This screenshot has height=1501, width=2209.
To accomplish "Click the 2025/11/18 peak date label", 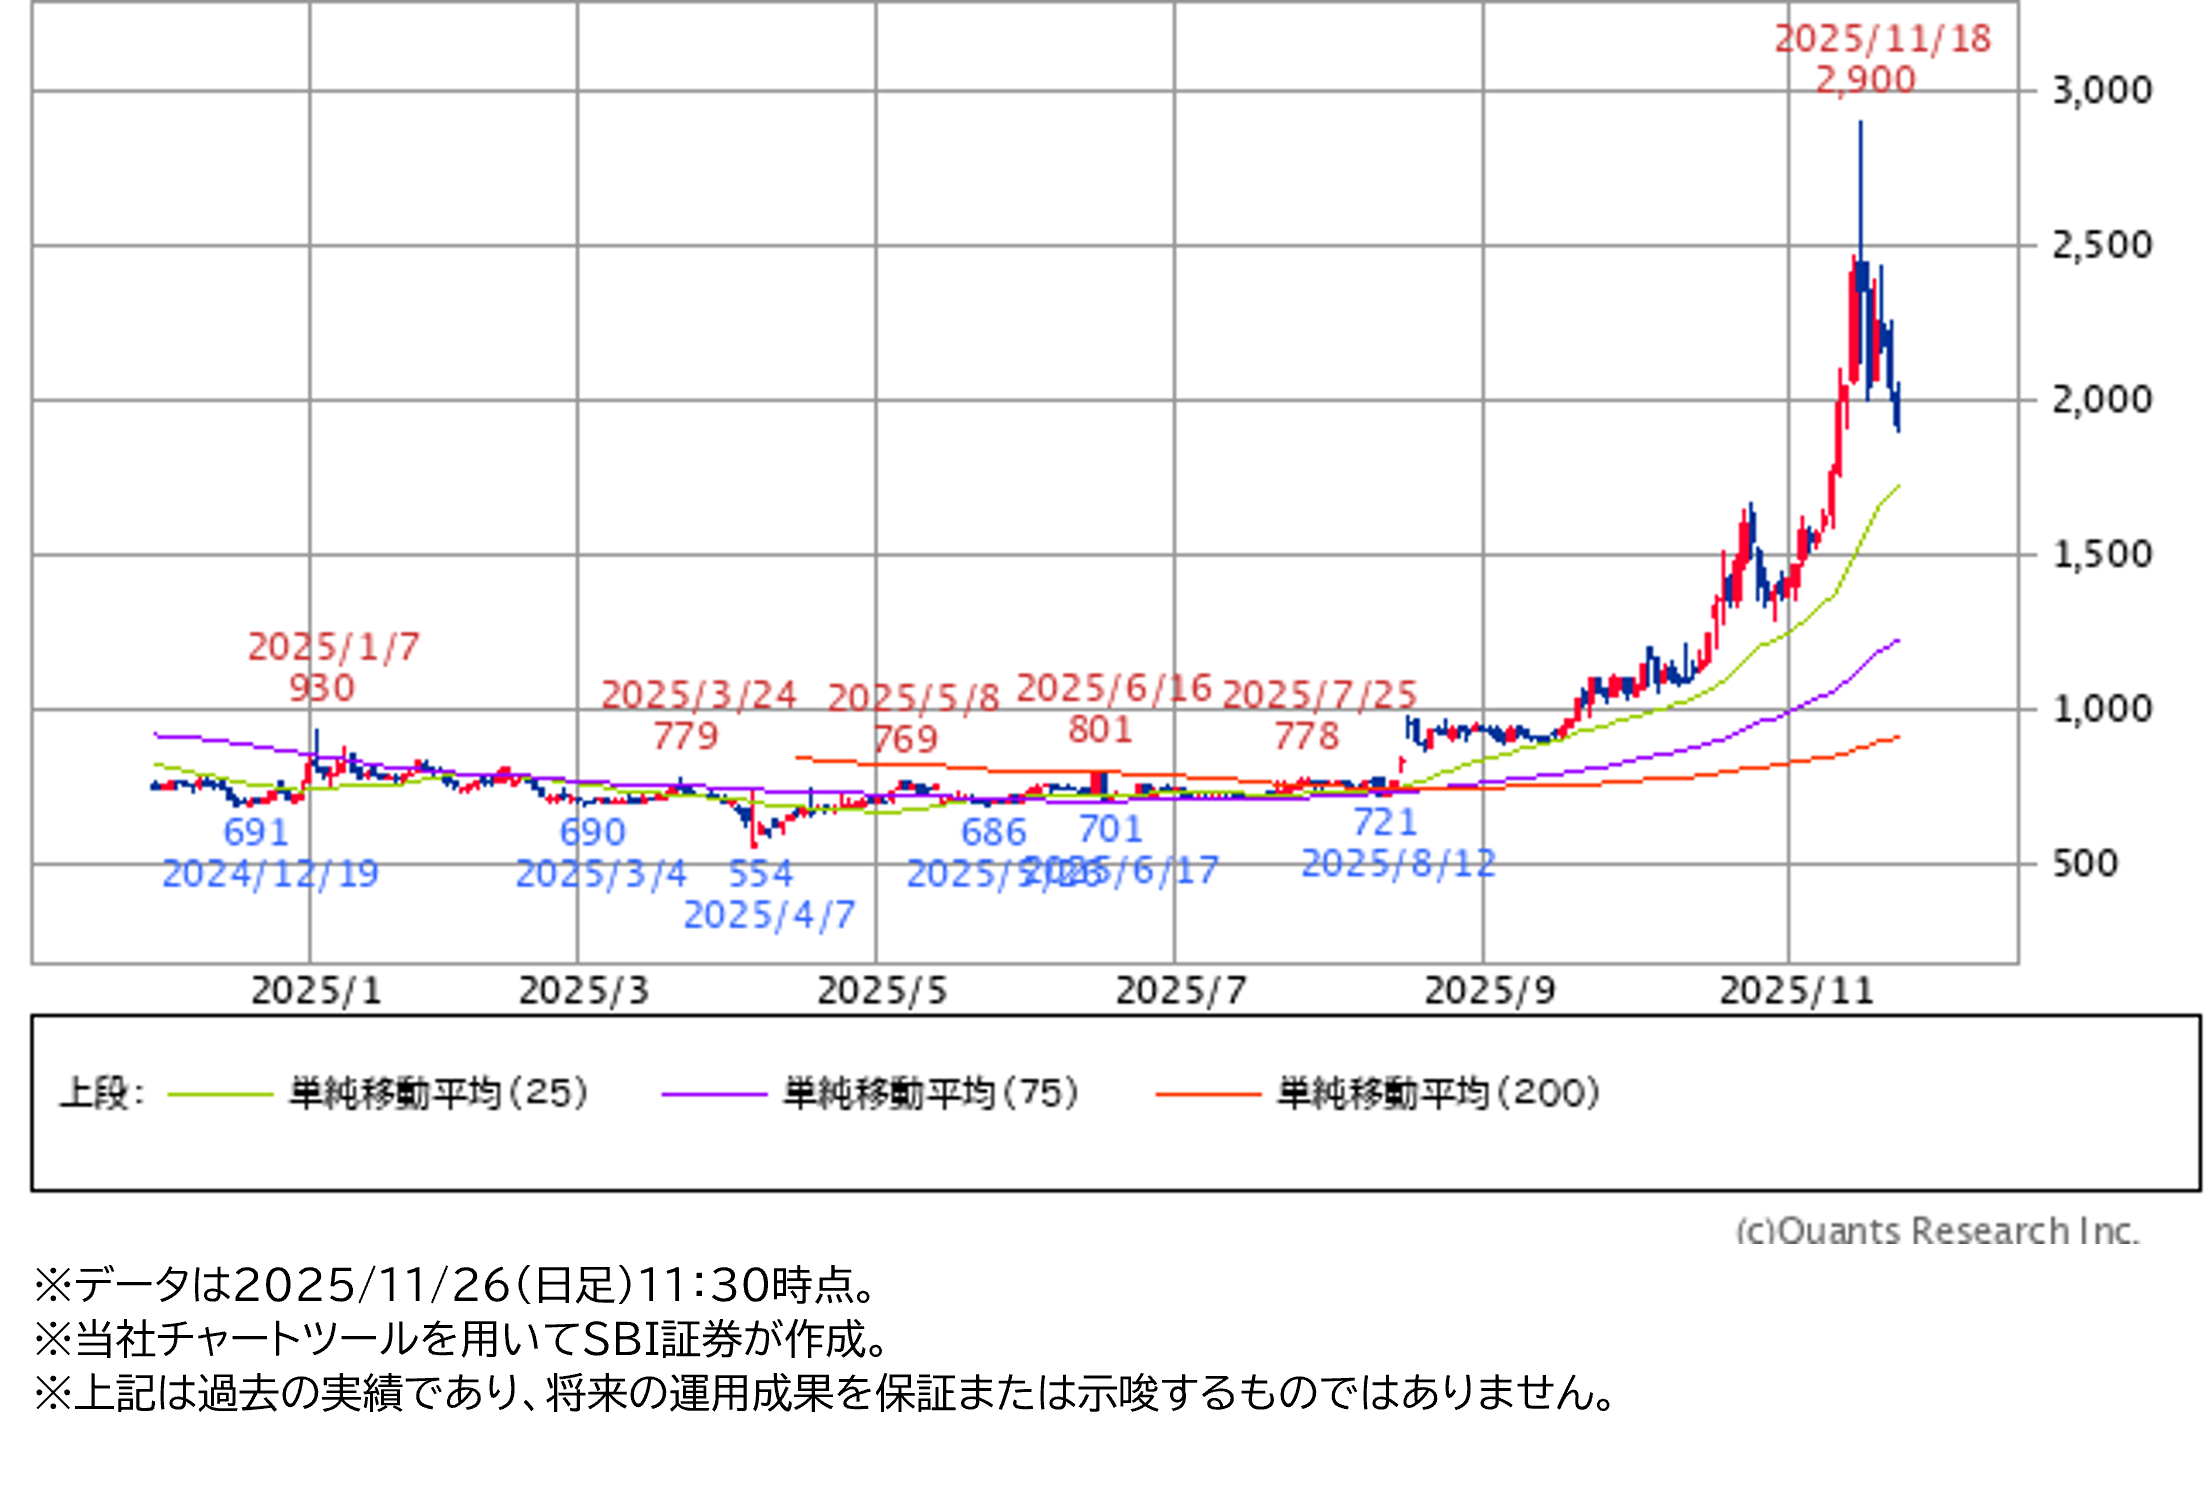I will (1883, 39).
